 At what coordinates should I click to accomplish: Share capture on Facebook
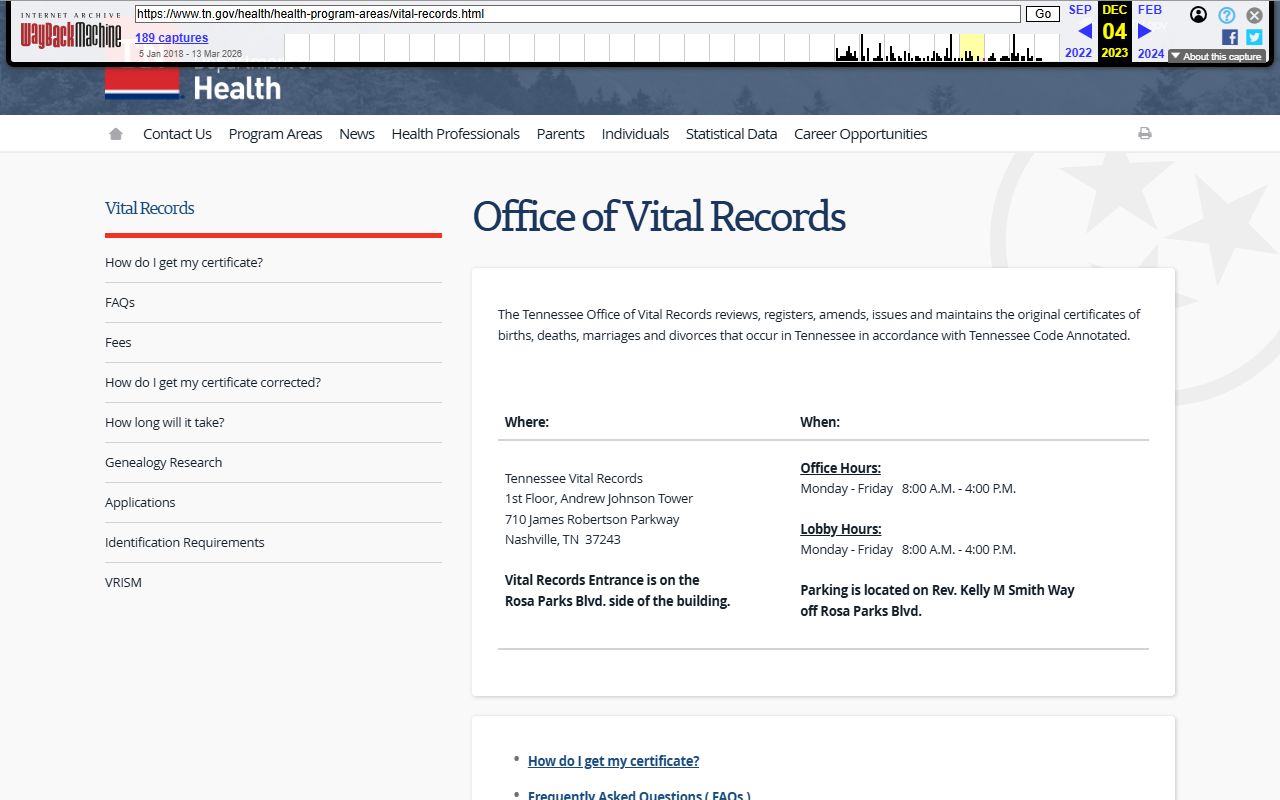coord(1230,37)
